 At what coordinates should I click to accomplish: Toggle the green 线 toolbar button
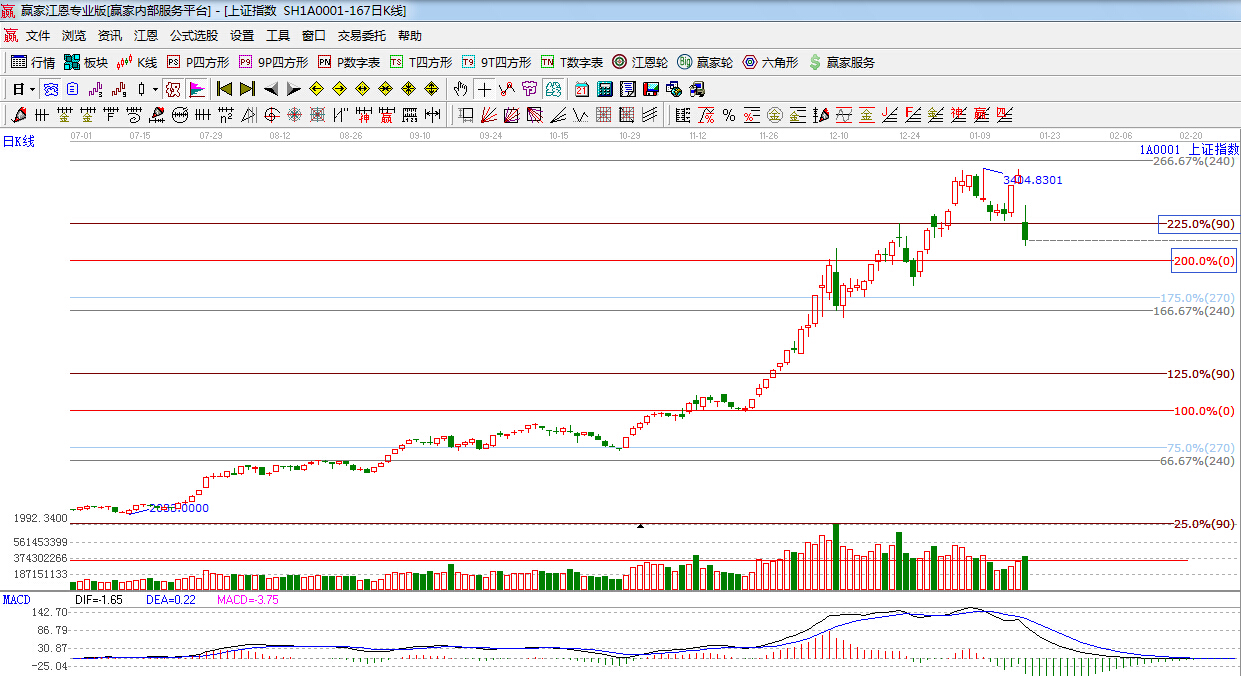[552, 89]
